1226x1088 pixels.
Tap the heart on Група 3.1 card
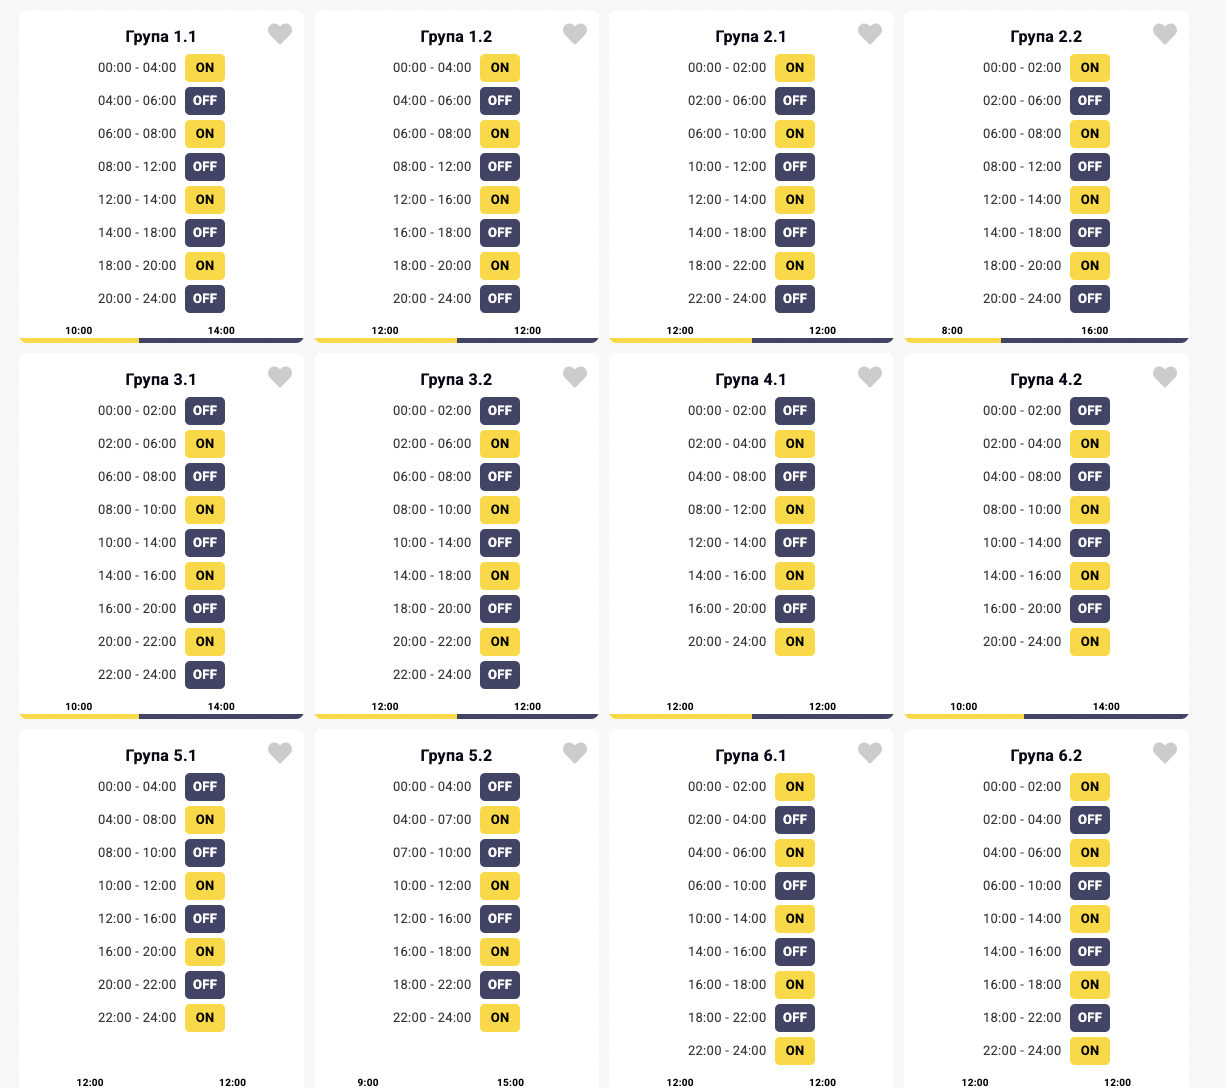point(280,377)
